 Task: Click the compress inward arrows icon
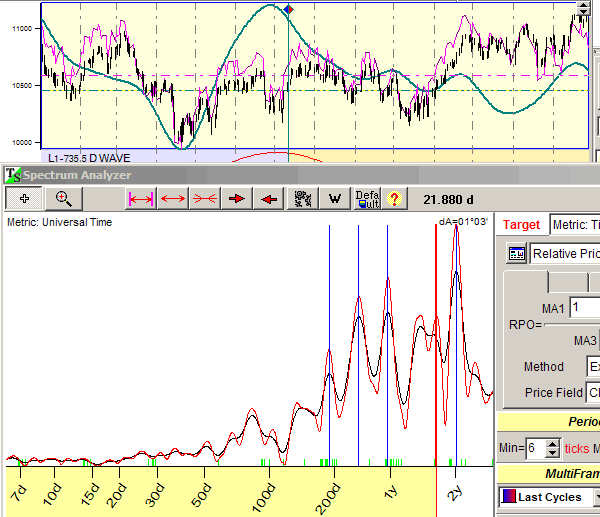pos(205,199)
